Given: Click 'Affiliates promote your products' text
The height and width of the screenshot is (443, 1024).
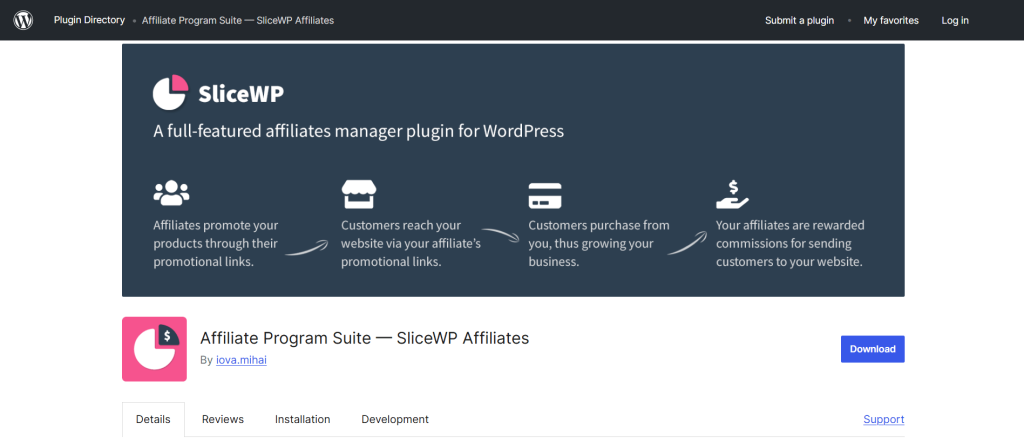Looking at the screenshot, I should coord(216,244).
